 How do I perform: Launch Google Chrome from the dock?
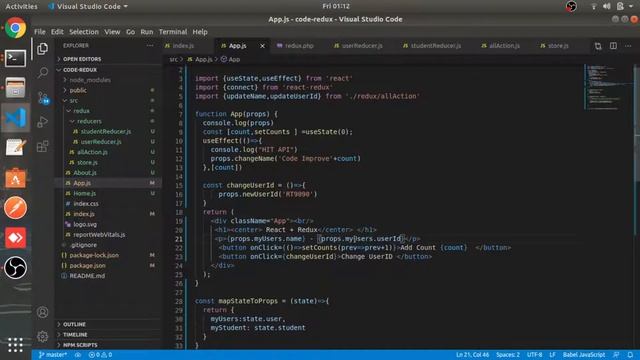tap(16, 28)
